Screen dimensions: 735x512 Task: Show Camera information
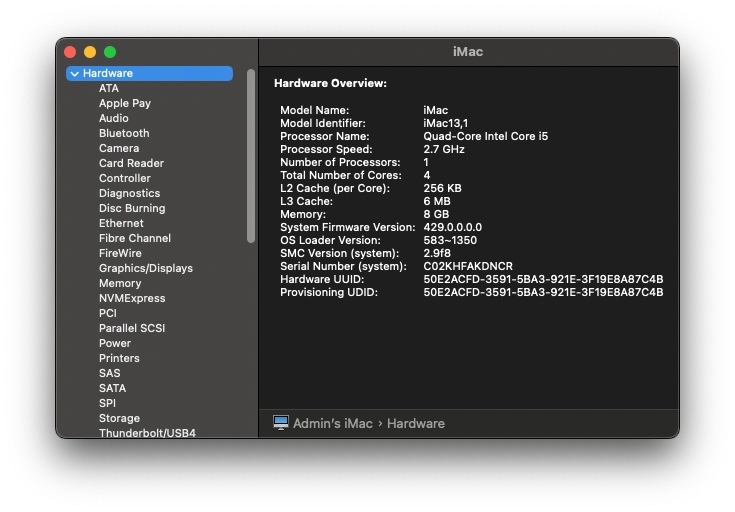[x=119, y=148]
